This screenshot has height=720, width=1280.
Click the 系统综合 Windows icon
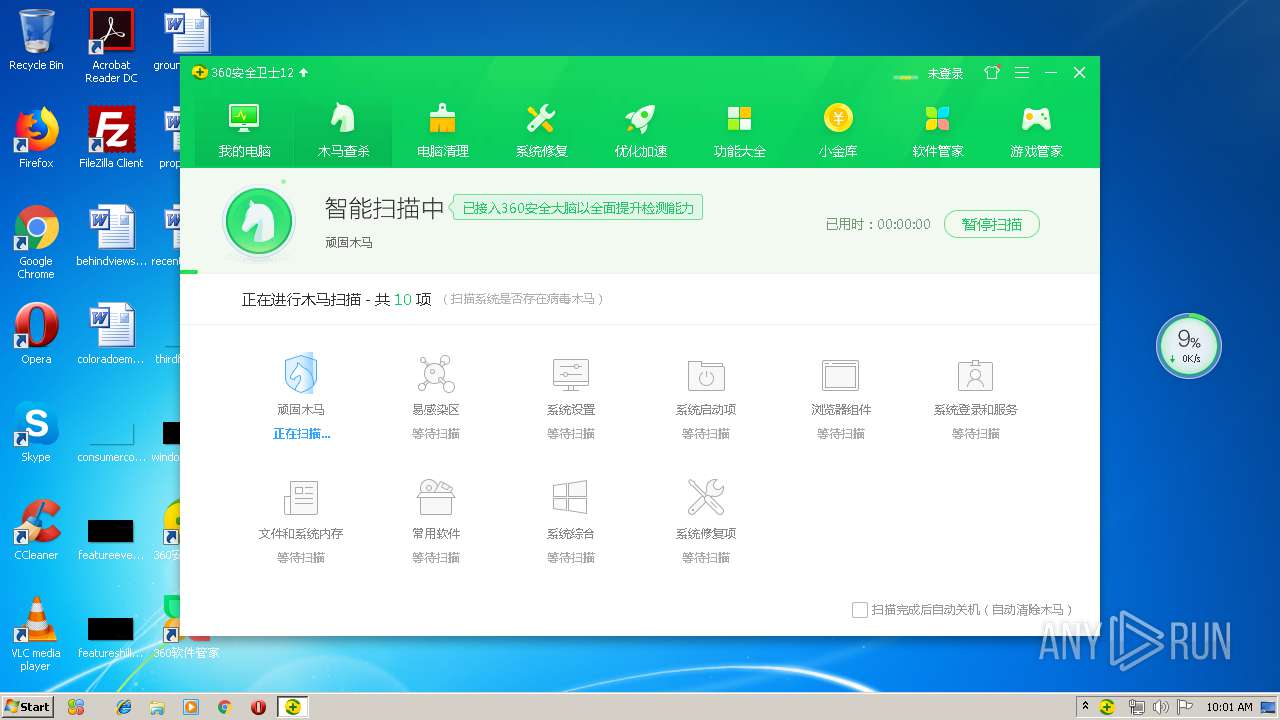point(571,498)
